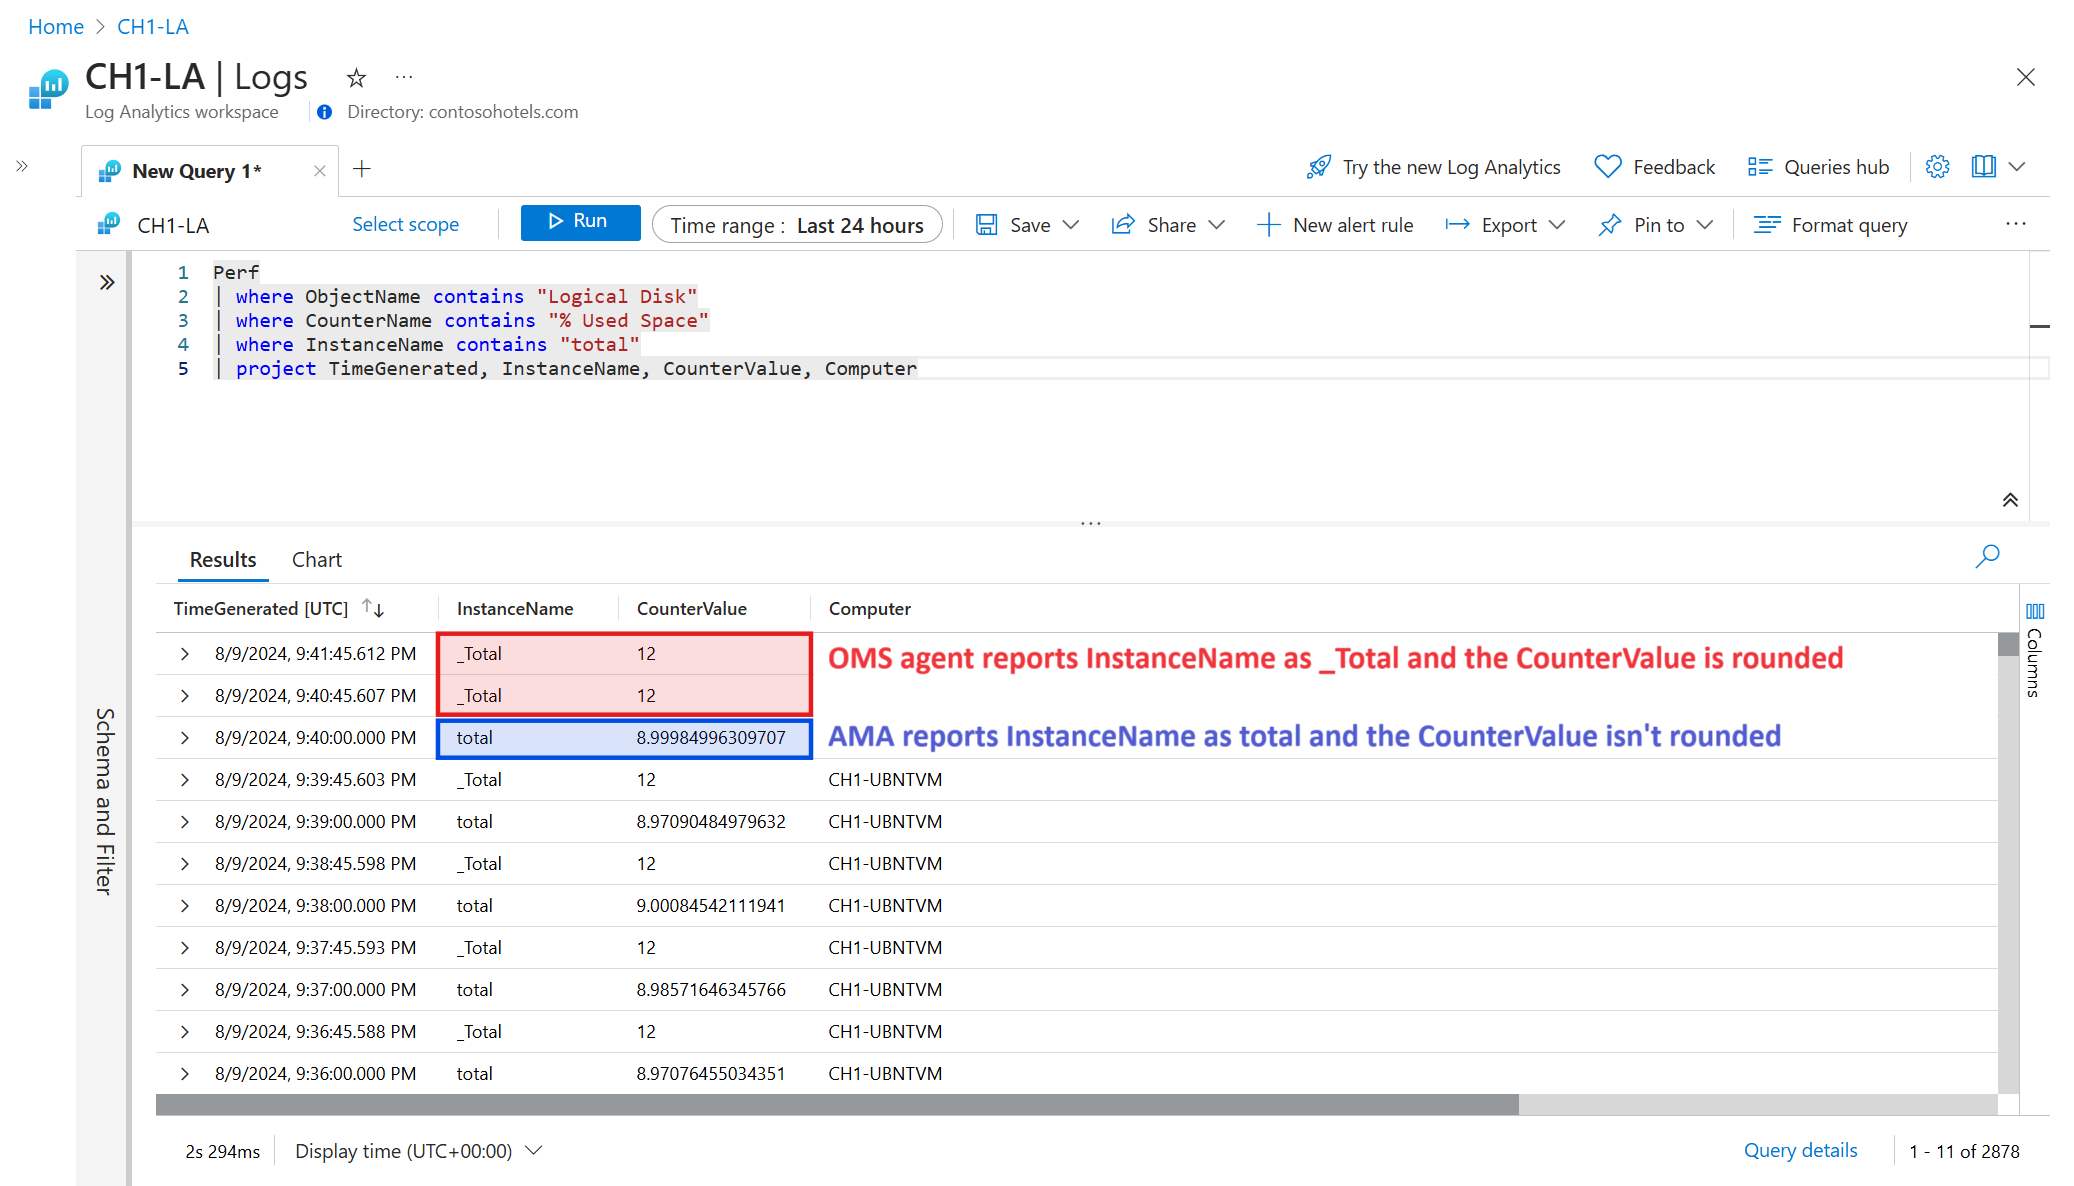The width and height of the screenshot is (2074, 1186).
Task: Select the New Query 1 tab
Action: (x=196, y=171)
